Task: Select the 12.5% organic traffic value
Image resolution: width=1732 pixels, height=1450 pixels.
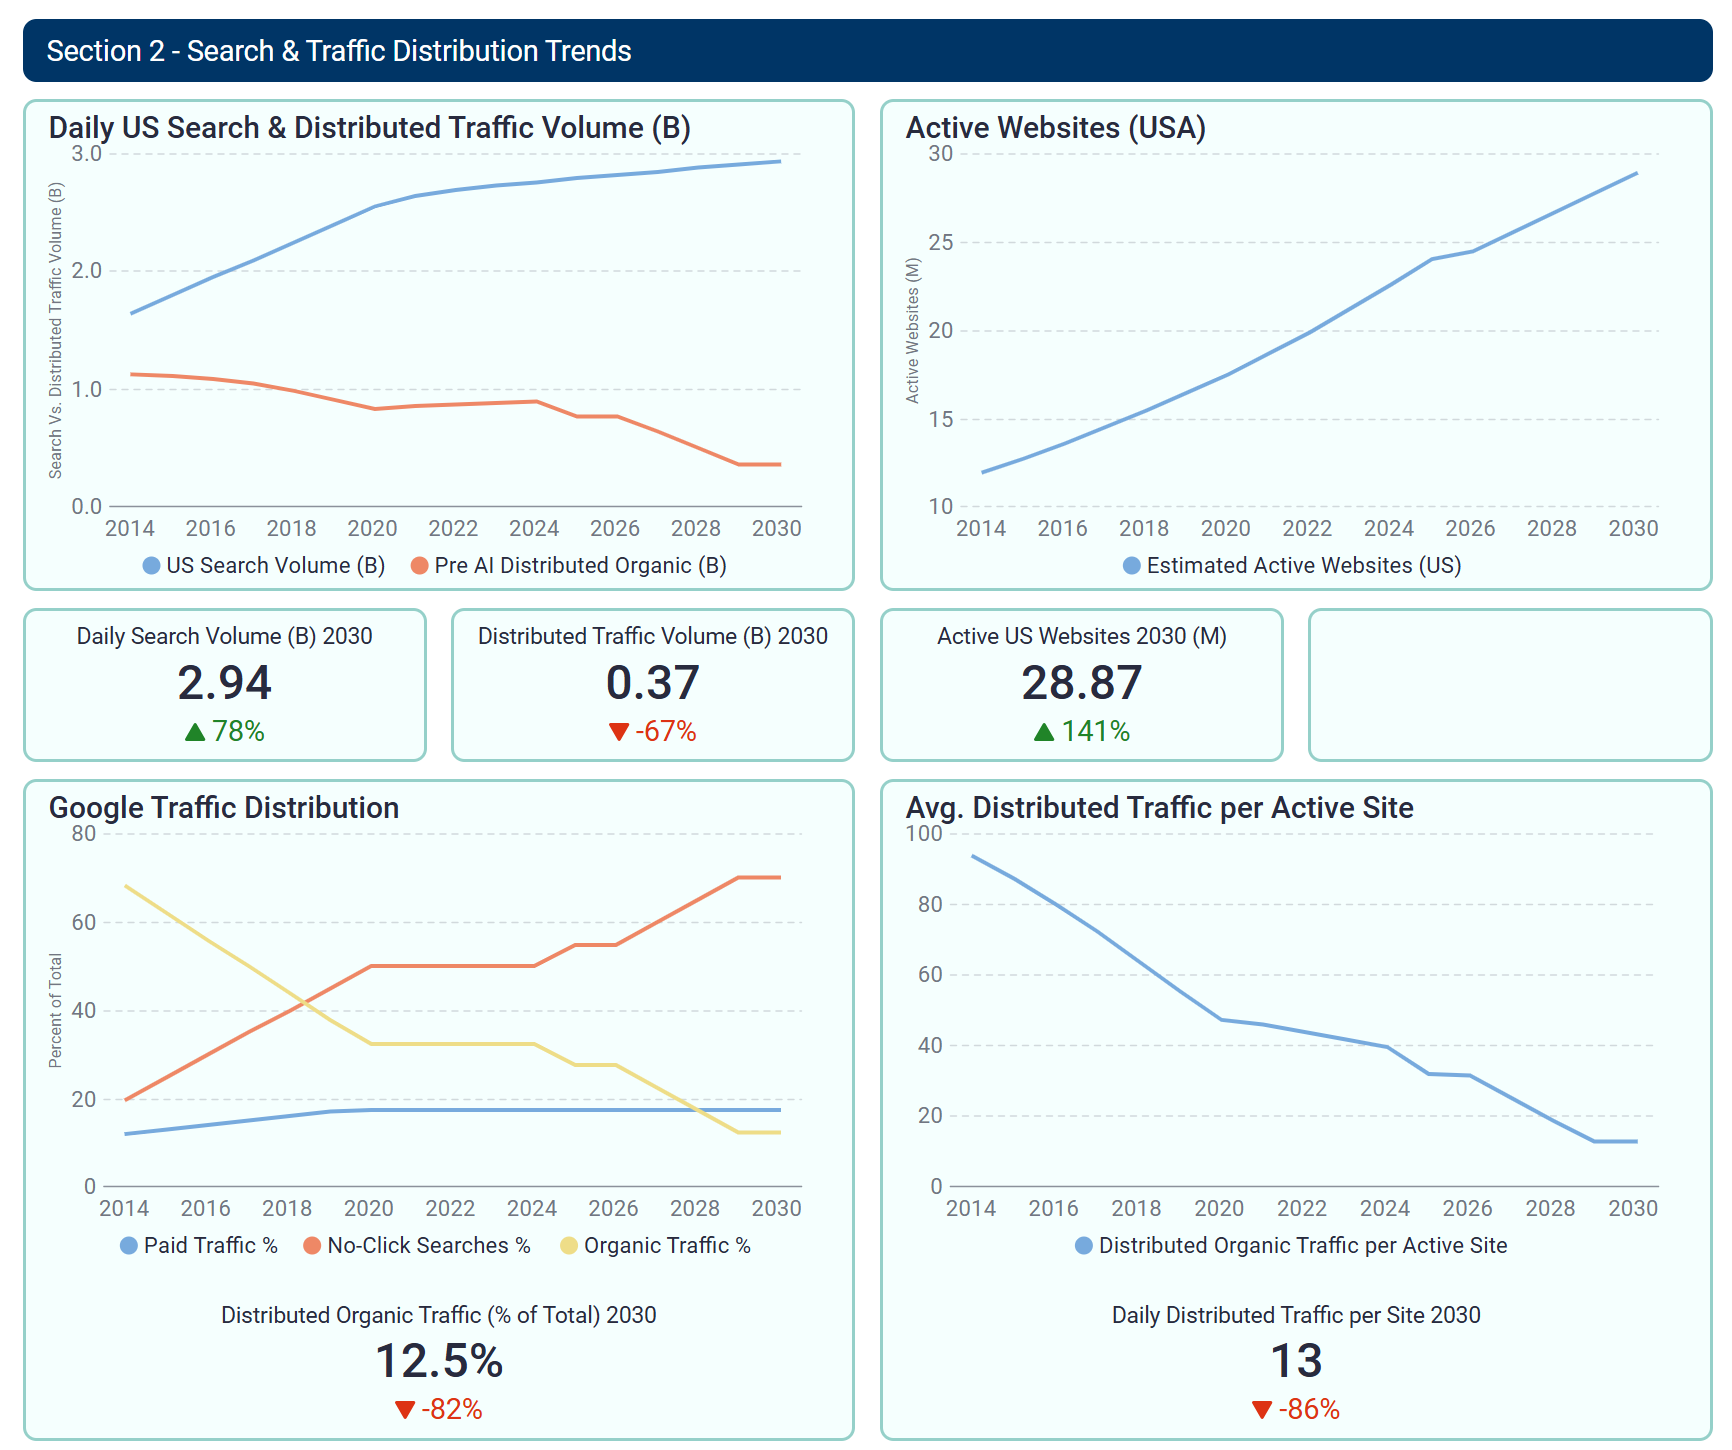Action: tap(439, 1361)
